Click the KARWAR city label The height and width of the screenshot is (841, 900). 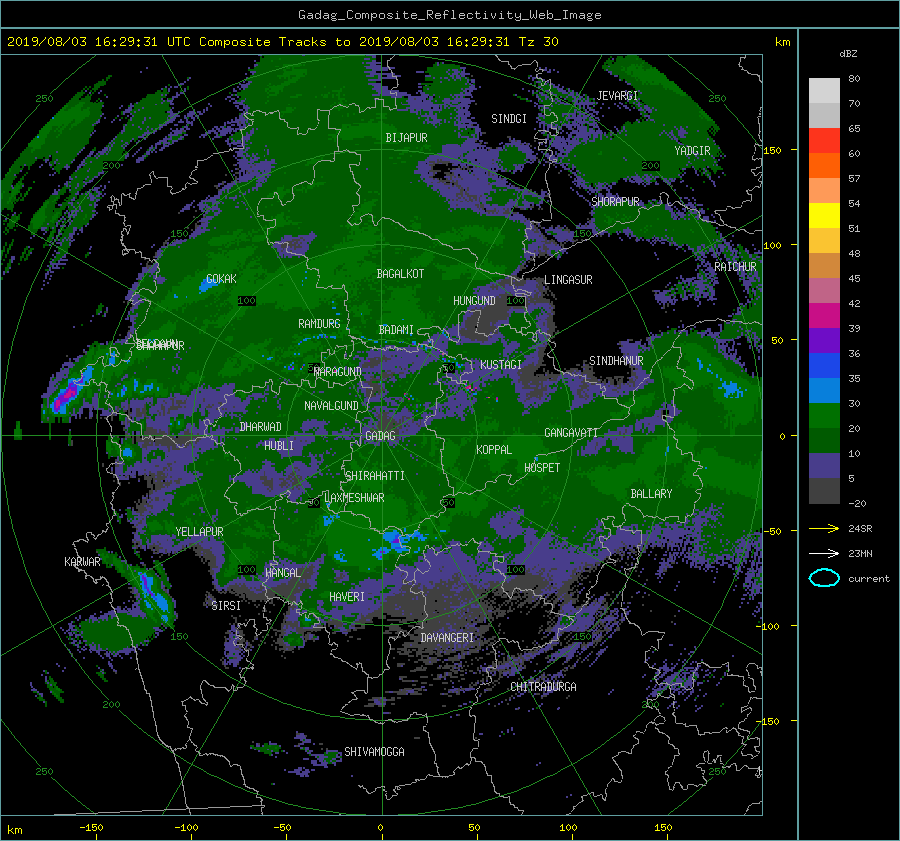pyautogui.click(x=82, y=562)
